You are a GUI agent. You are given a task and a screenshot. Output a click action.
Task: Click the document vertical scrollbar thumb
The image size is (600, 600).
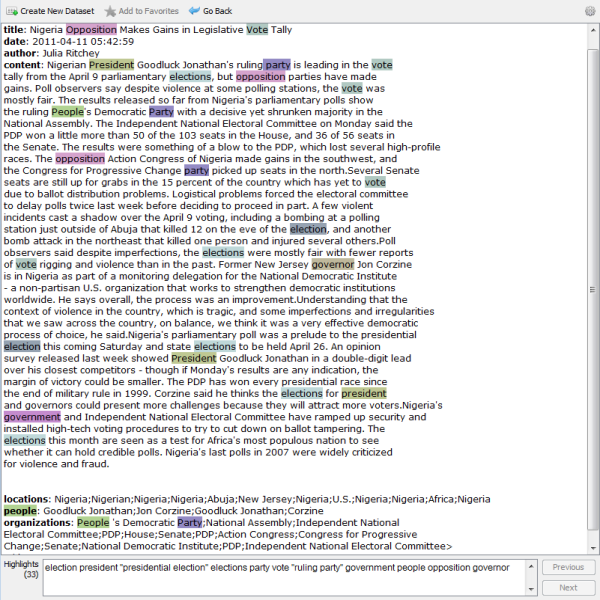point(593,290)
